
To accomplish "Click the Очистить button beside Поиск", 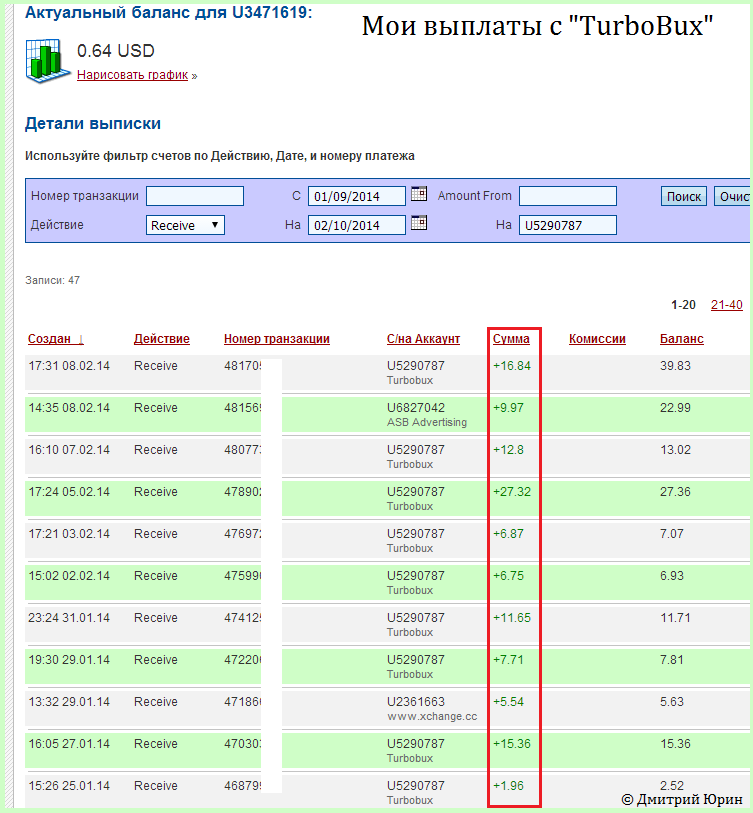I will click(733, 197).
